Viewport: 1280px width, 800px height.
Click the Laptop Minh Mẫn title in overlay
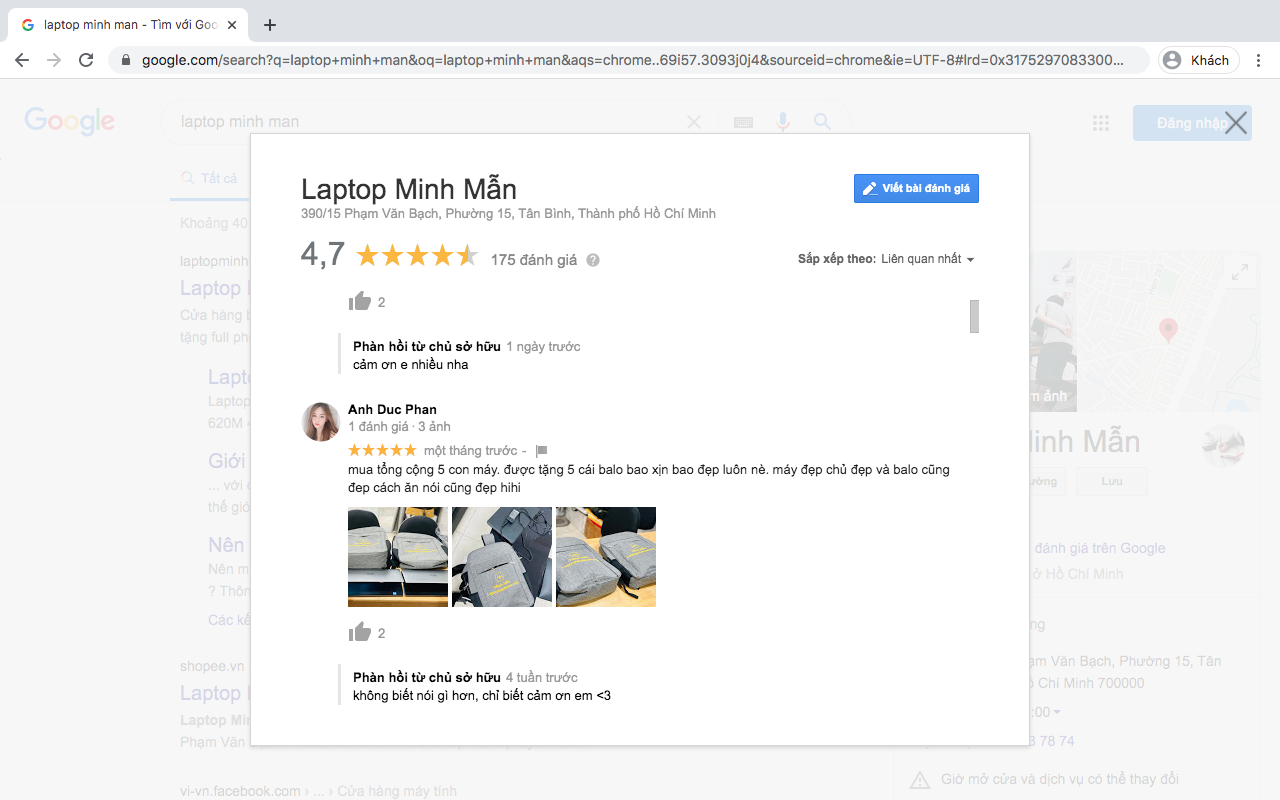[409, 189]
